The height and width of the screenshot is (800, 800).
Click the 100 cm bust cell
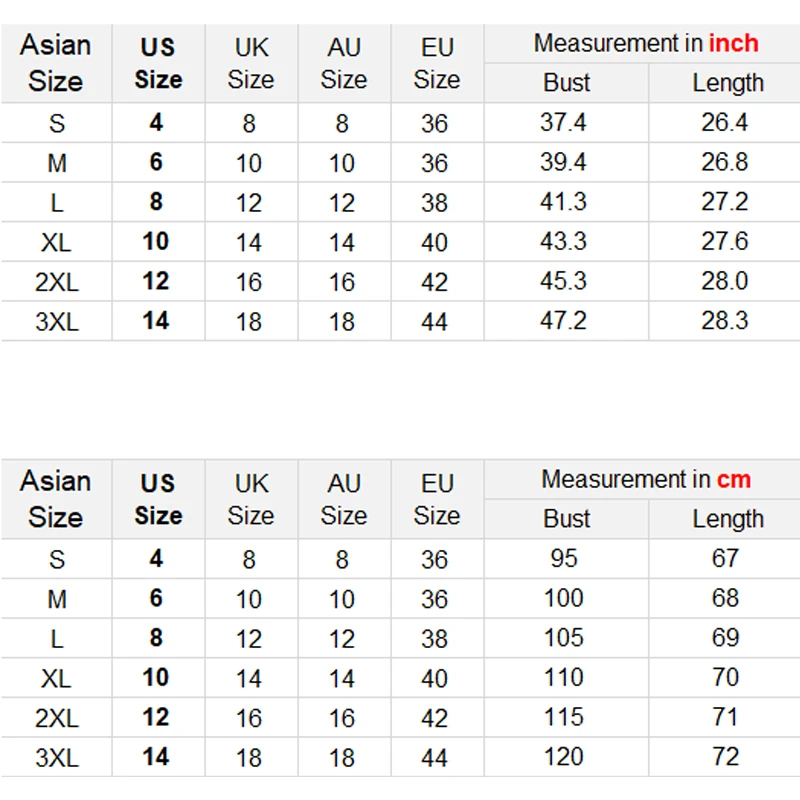click(564, 598)
